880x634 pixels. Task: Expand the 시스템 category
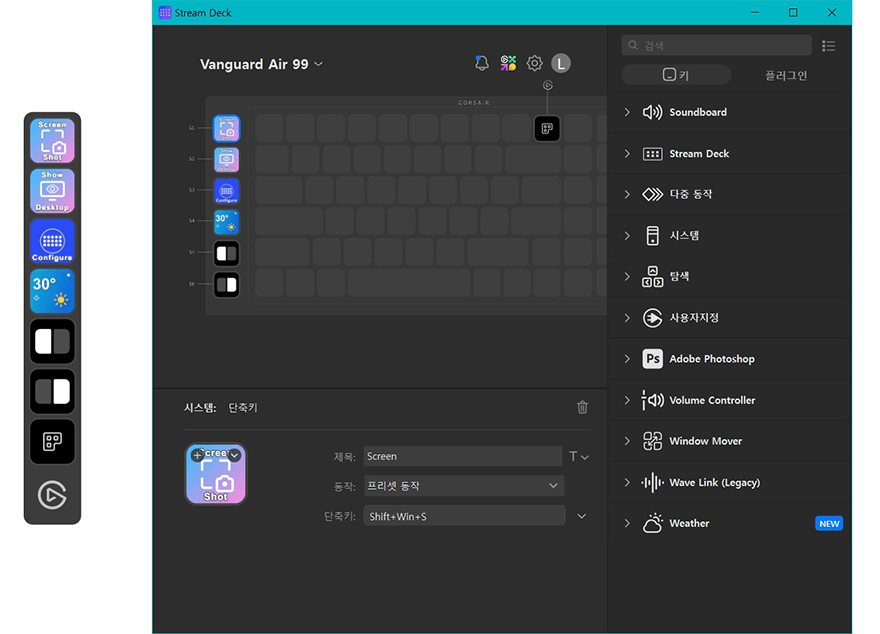coord(627,236)
